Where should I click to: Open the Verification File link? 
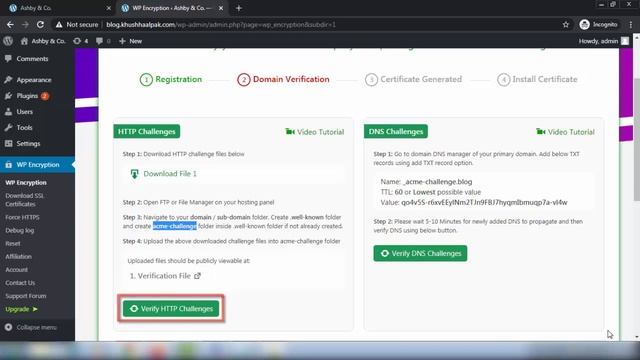(x=164, y=276)
